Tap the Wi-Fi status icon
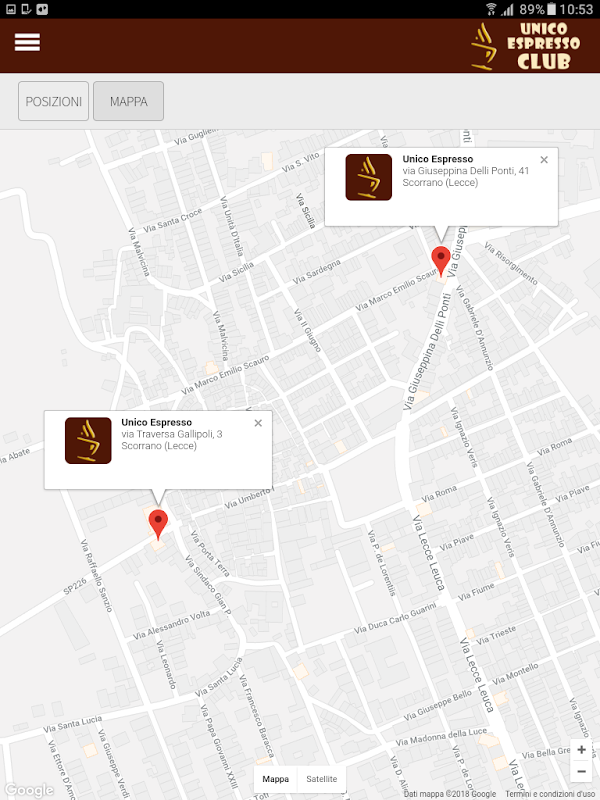This screenshot has width=600, height=800. click(491, 9)
